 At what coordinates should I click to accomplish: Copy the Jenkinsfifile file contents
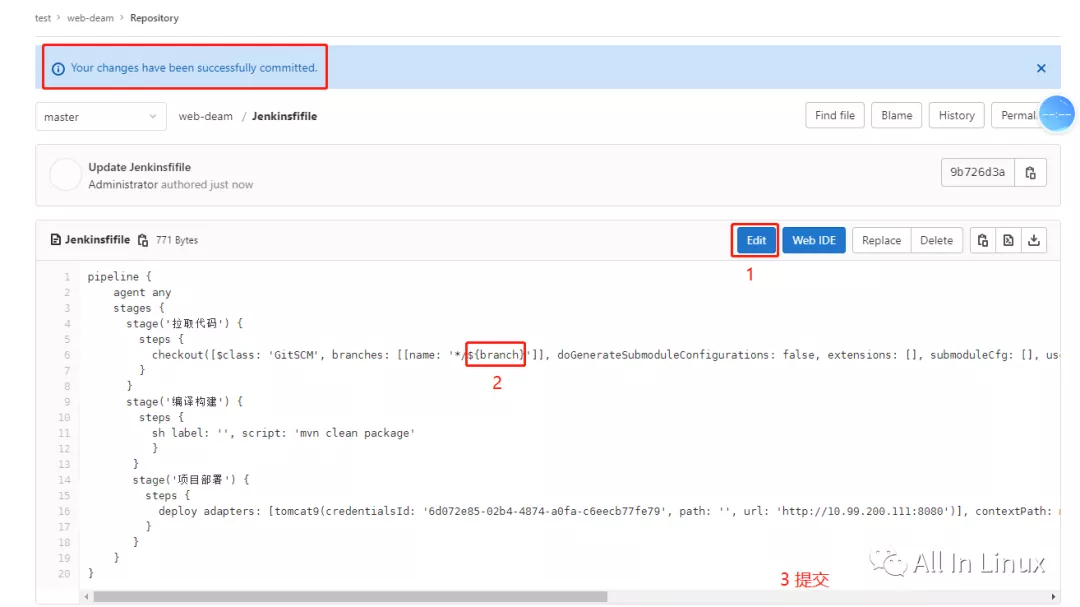point(983,240)
